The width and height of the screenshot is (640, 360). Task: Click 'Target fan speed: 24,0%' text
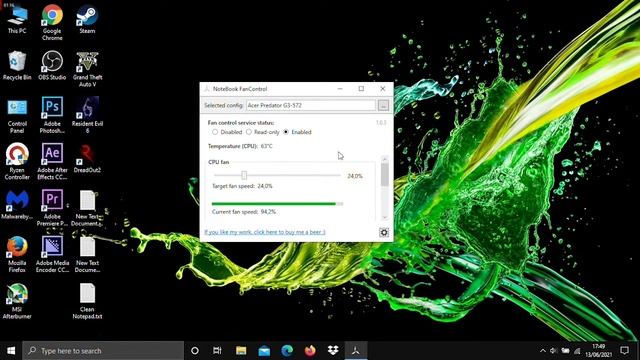pos(242,186)
